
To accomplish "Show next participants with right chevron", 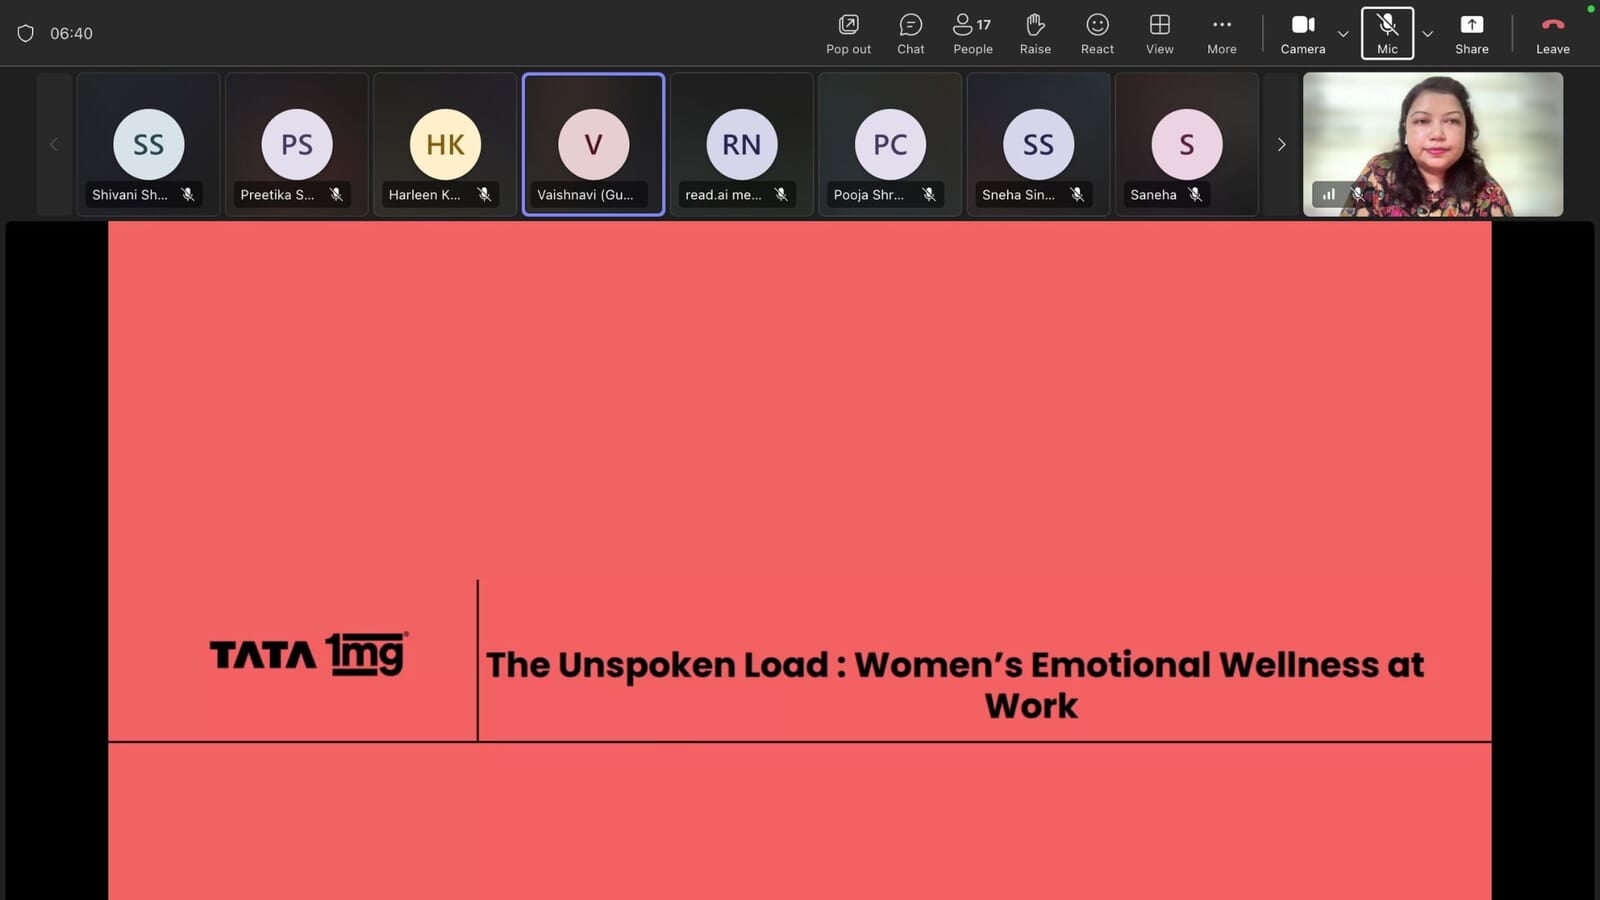I will click(x=1281, y=144).
